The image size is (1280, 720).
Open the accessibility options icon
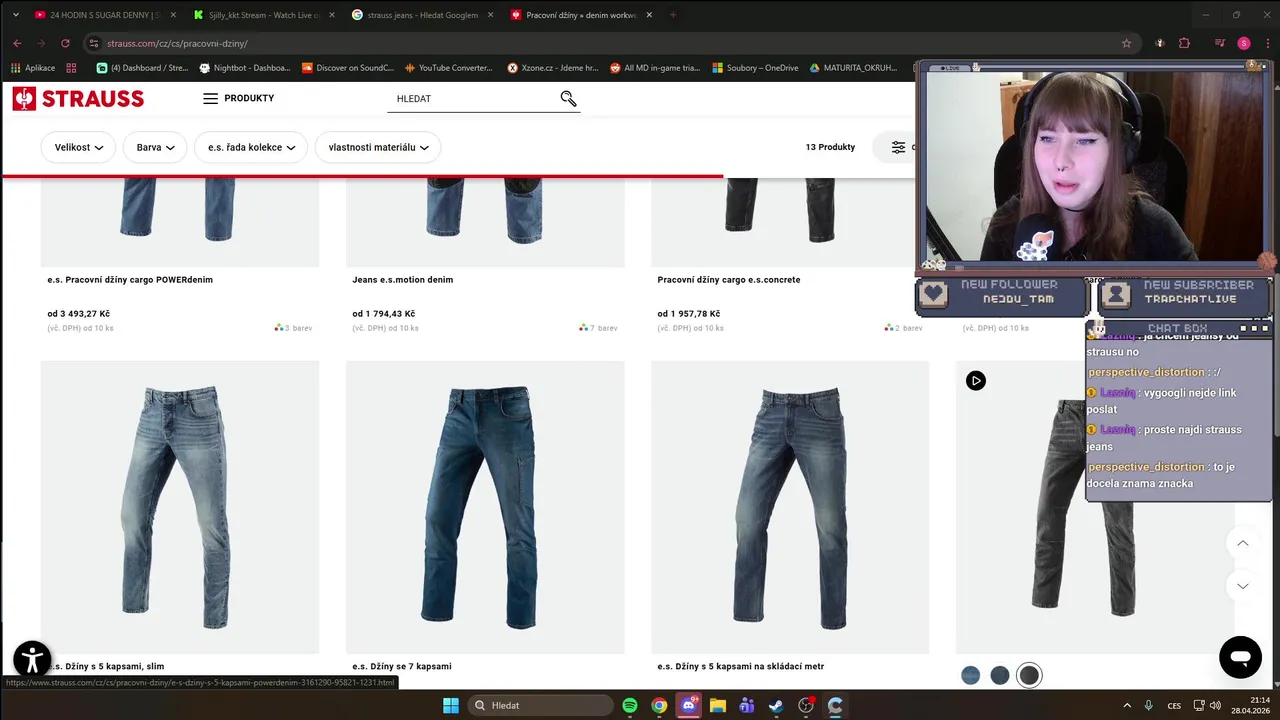(32, 660)
